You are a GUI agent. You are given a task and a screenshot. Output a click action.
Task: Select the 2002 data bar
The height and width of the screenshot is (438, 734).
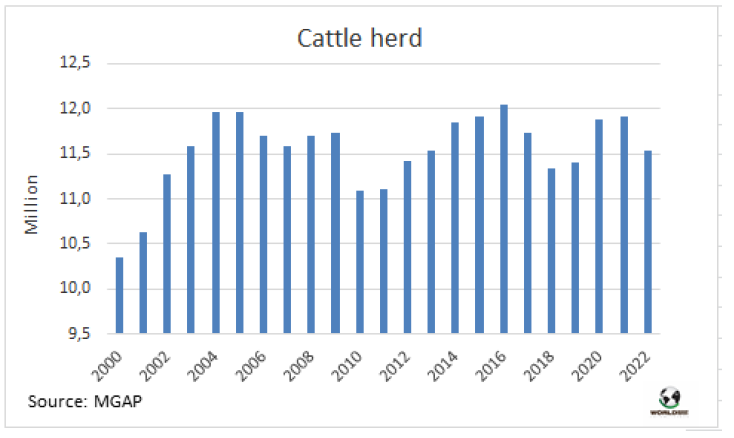[x=167, y=253]
